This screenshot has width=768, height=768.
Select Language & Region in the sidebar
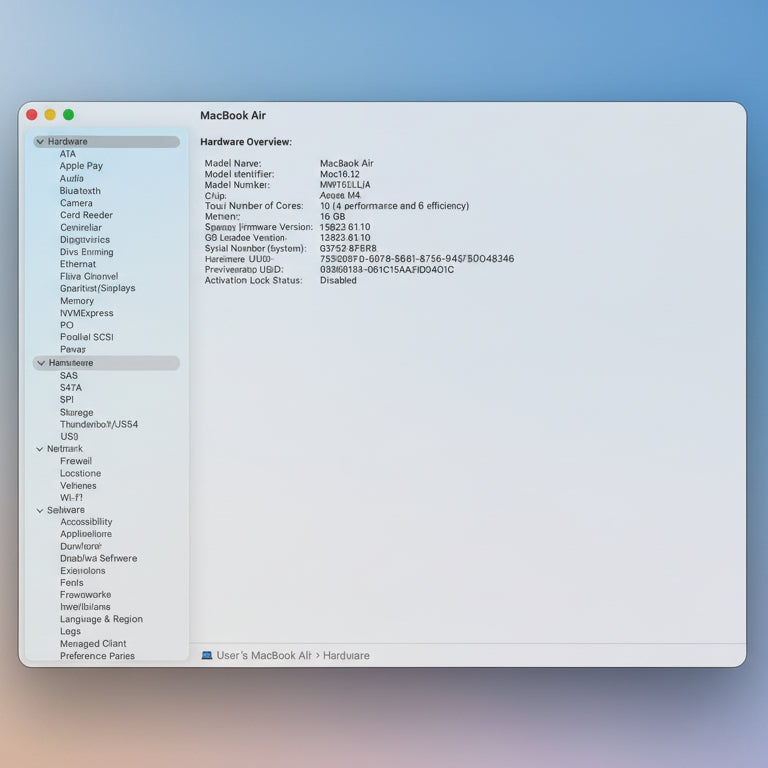(101, 619)
